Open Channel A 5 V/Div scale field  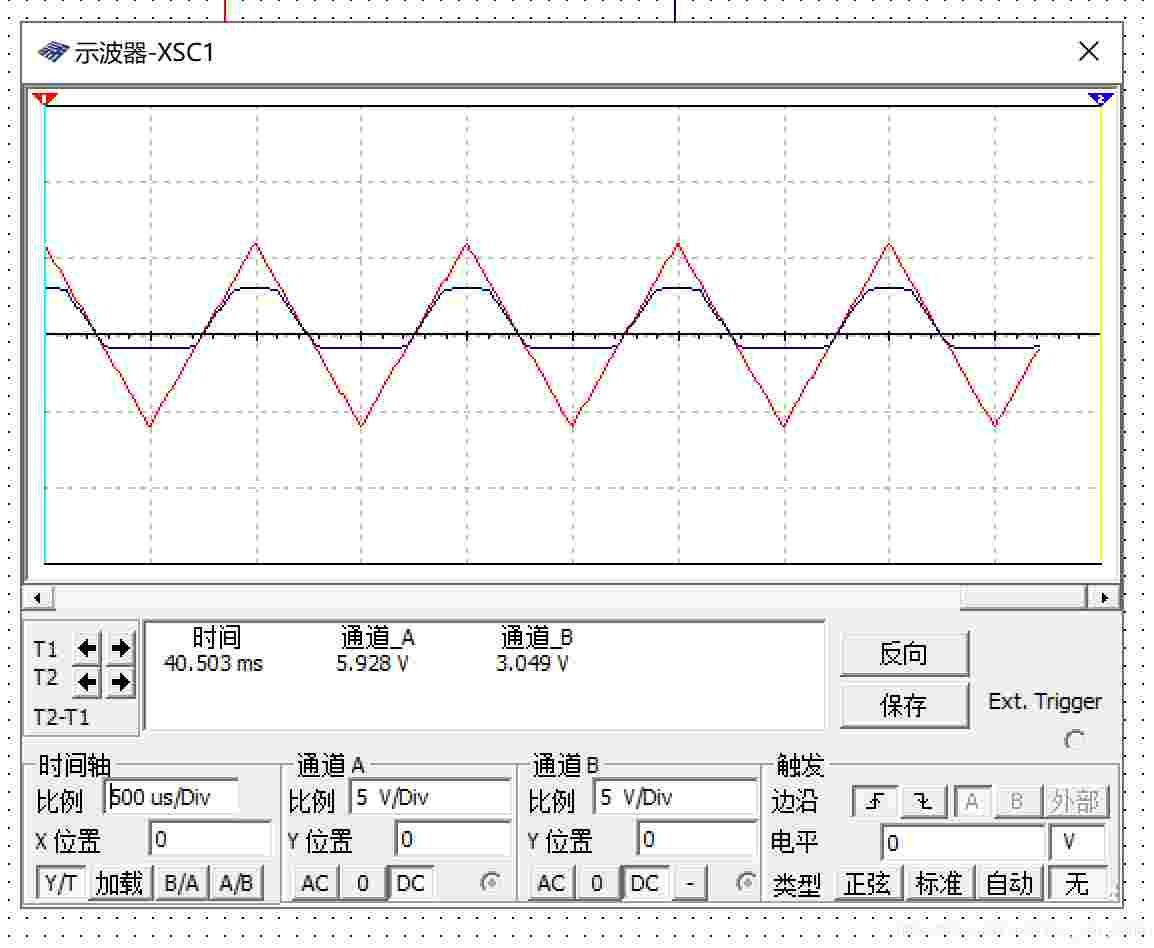coord(431,797)
